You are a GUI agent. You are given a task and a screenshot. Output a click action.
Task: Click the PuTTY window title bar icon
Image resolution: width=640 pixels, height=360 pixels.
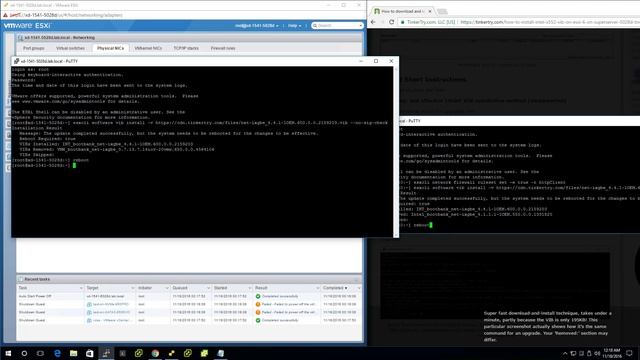pyautogui.click(x=16, y=61)
